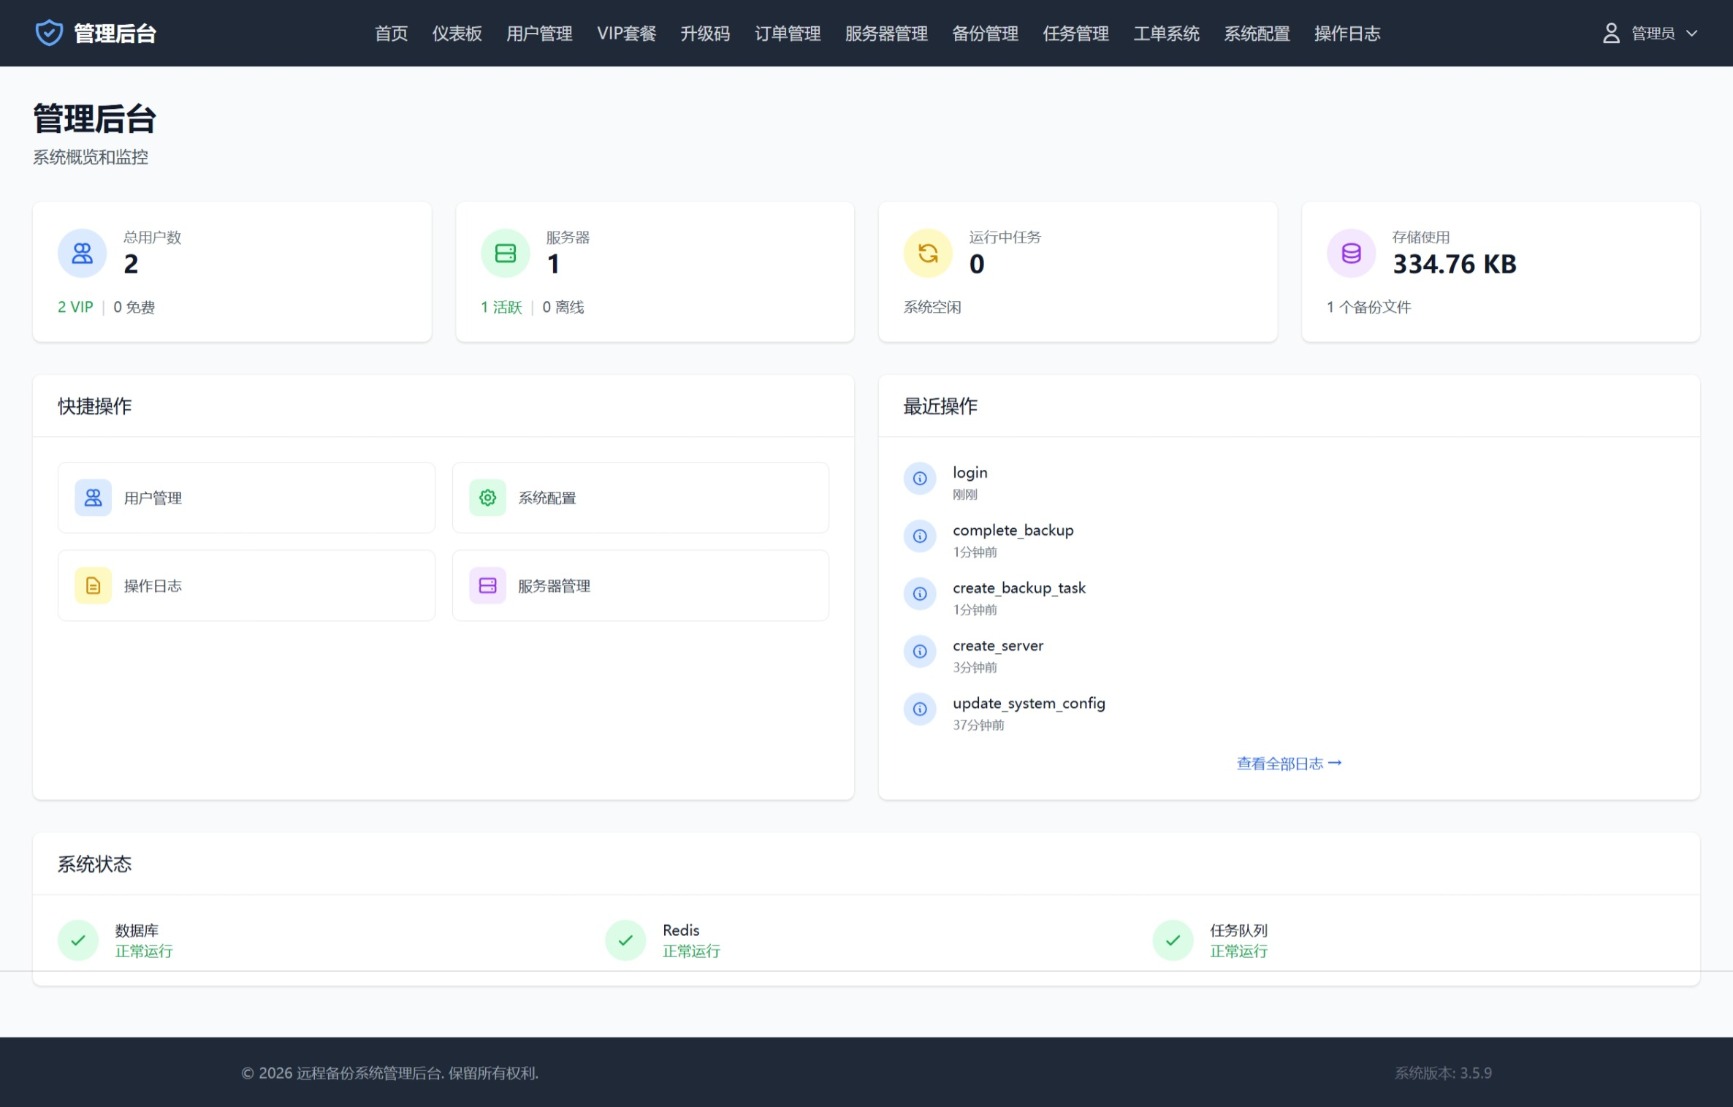Click the total users stat icon
Viewport: 1733px width, 1107px height.
point(82,254)
